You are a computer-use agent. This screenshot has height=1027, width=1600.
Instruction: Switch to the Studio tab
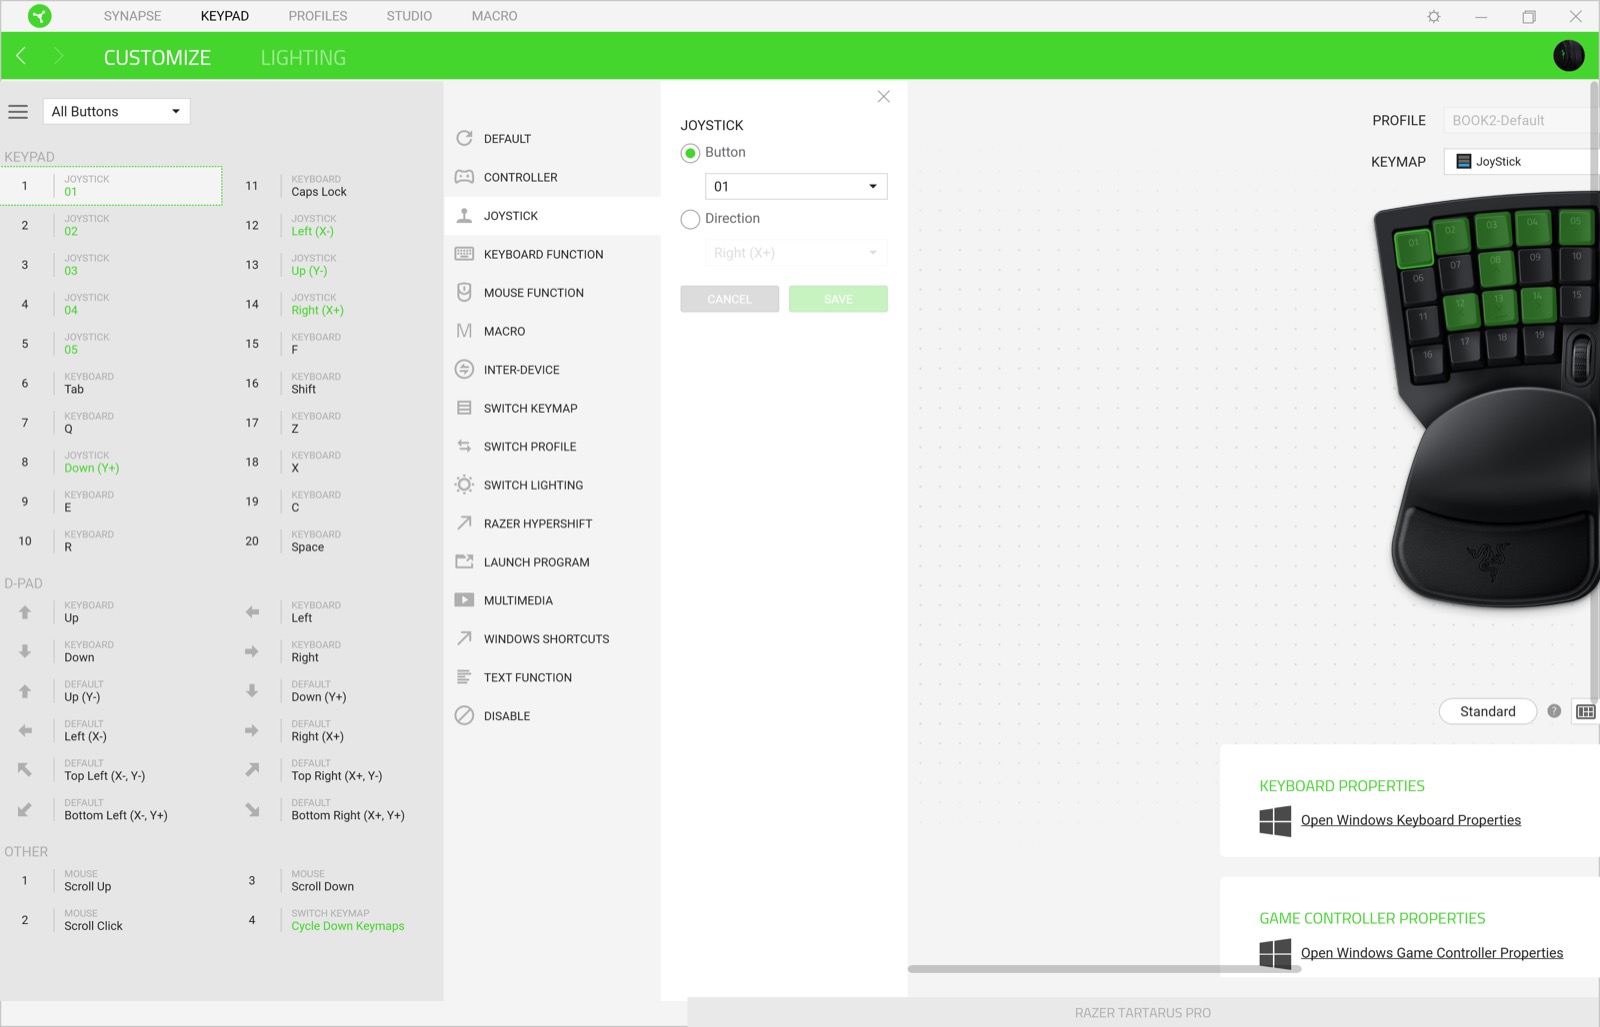(x=409, y=16)
